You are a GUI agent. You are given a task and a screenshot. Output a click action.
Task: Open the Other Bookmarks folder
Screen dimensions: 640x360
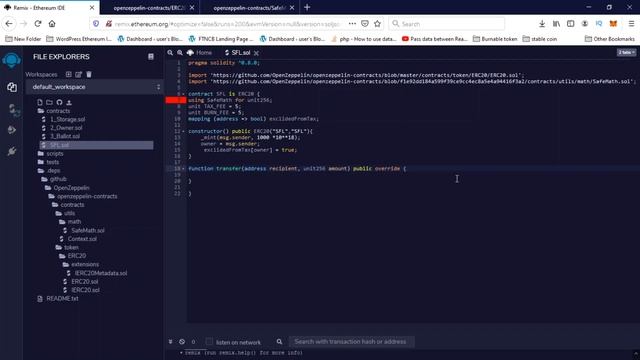pos(610,39)
